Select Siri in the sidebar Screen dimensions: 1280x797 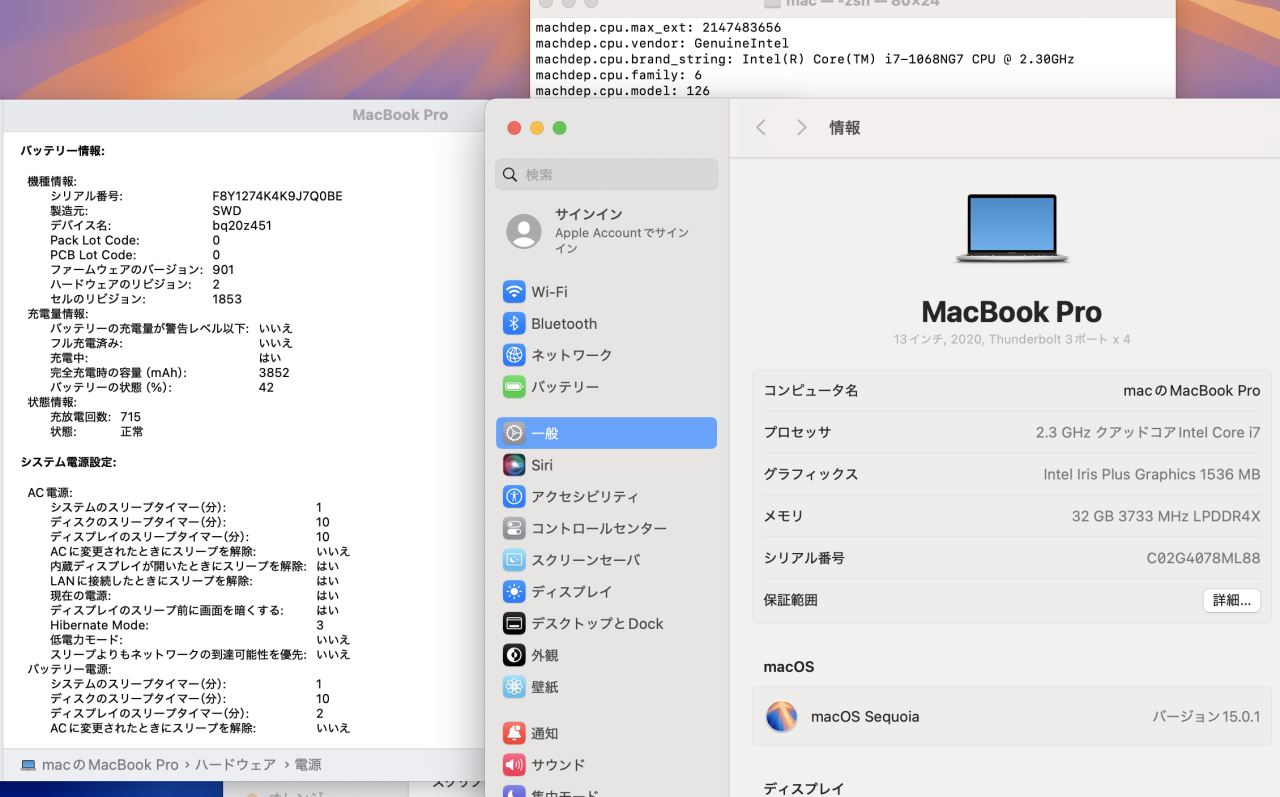point(541,465)
